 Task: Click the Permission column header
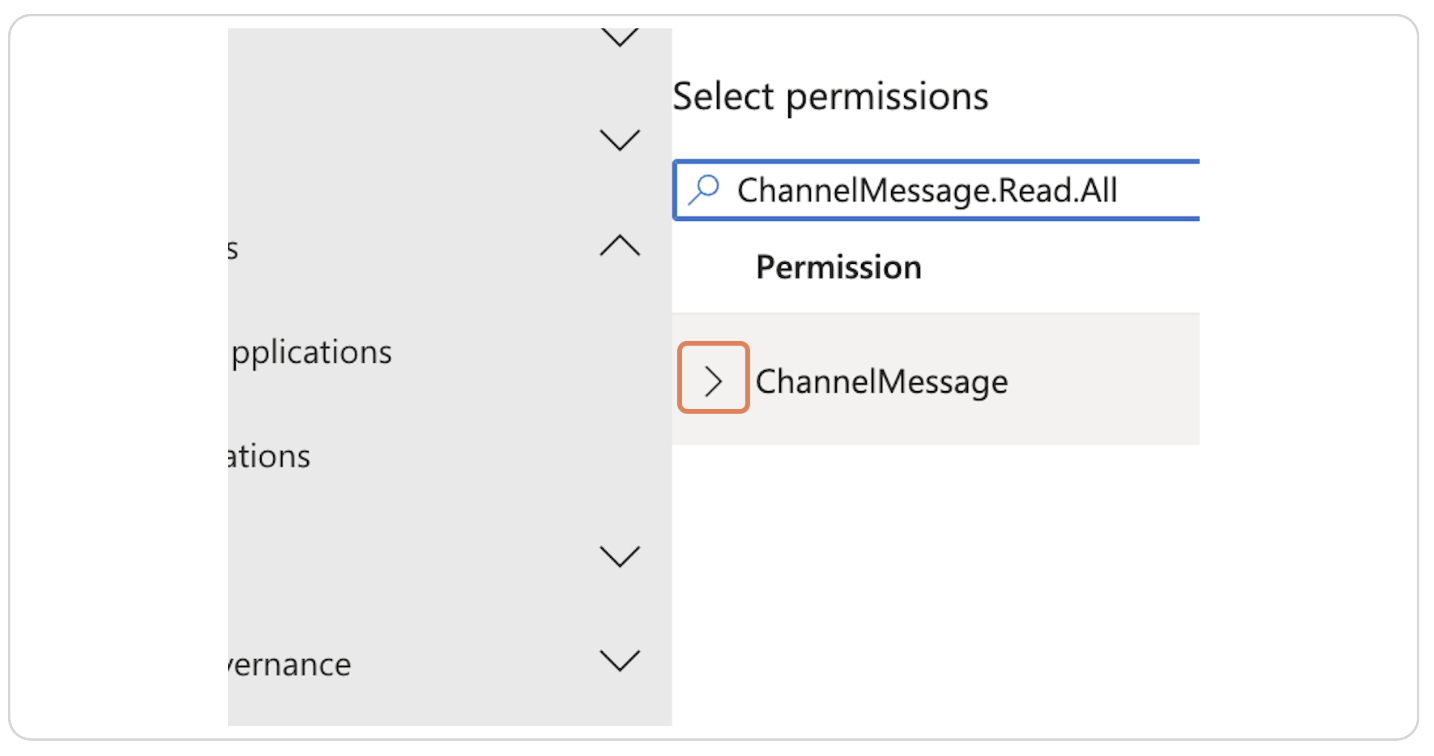838,267
